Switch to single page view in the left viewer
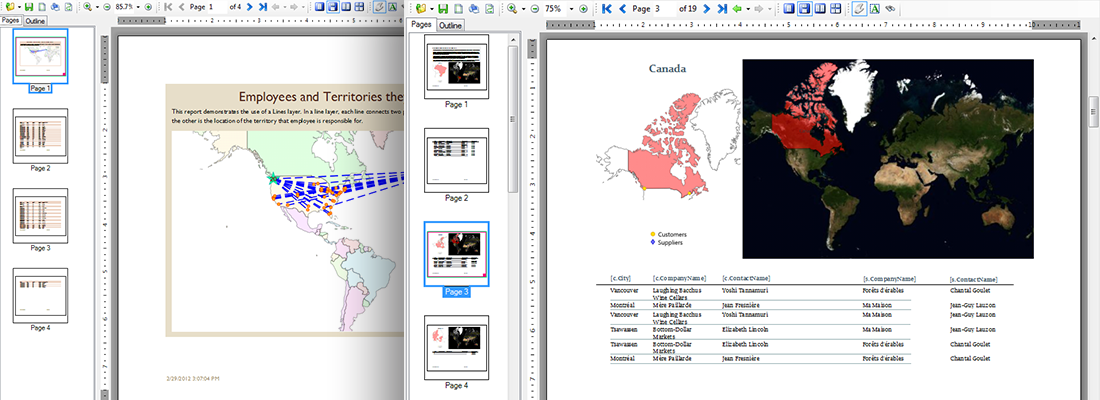 (x=319, y=7)
